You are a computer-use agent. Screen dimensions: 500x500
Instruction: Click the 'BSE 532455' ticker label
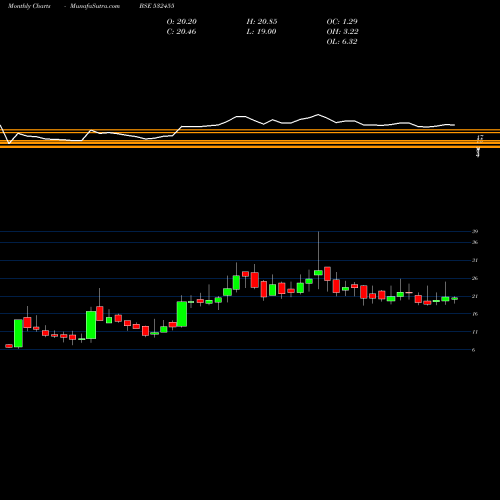tap(157, 6)
